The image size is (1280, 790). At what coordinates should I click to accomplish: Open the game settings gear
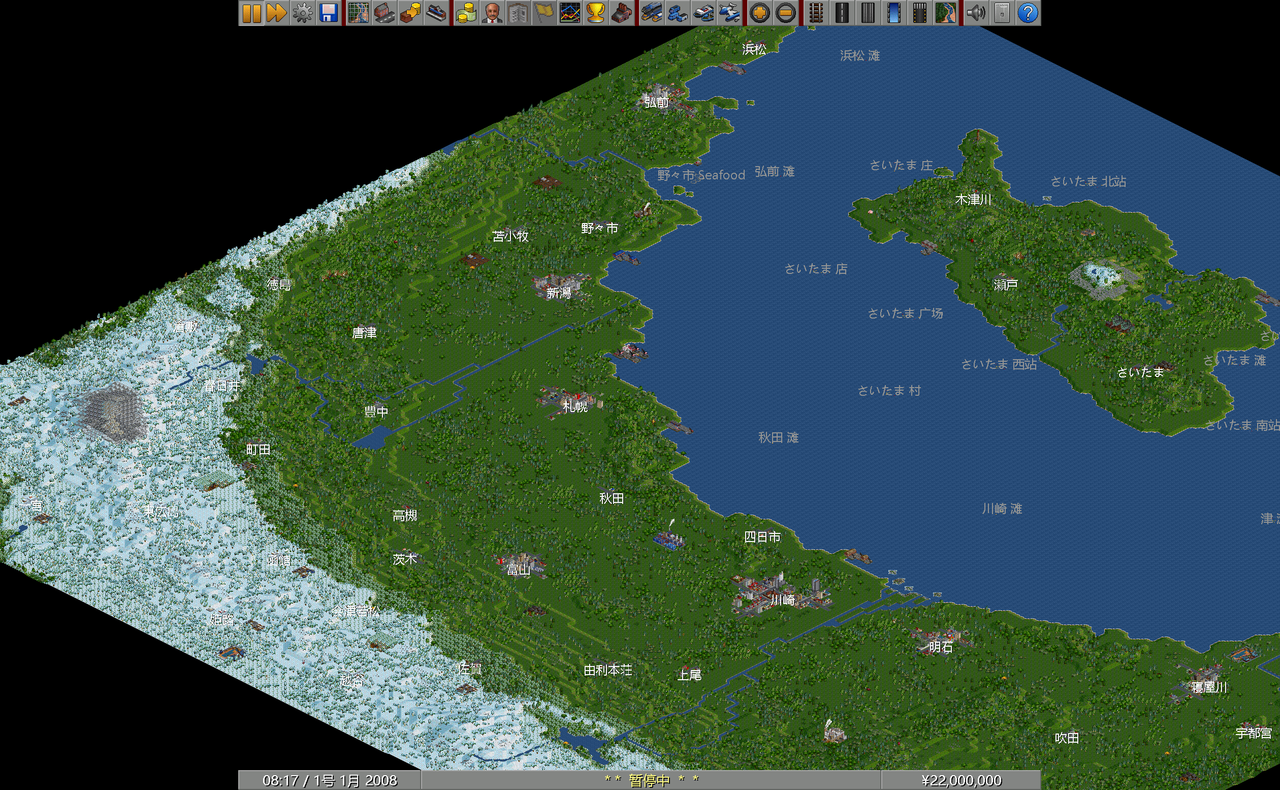coord(302,13)
